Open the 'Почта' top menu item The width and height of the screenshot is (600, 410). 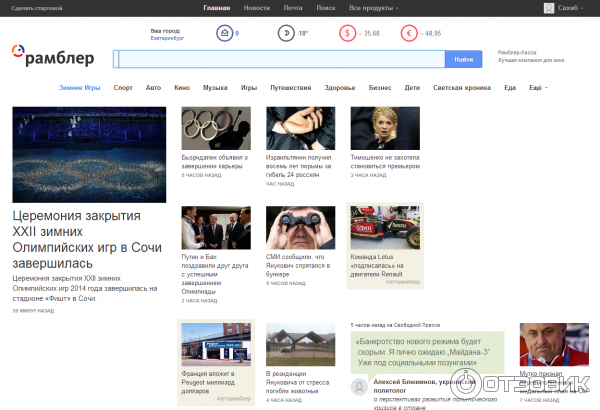pos(293,8)
